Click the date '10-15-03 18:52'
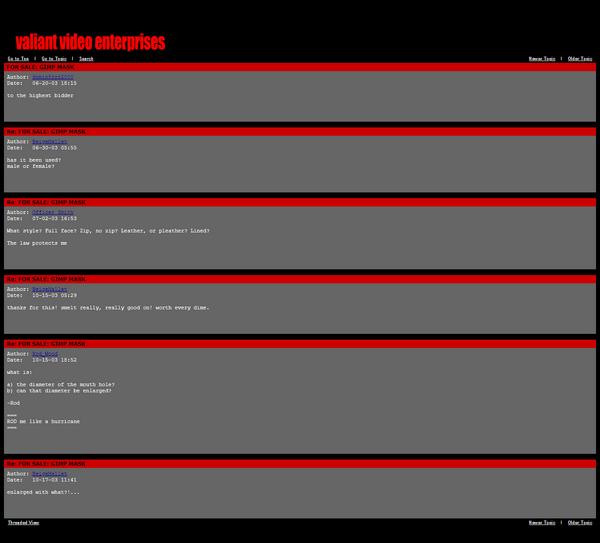Image resolution: width=600 pixels, height=543 pixels. point(54,360)
